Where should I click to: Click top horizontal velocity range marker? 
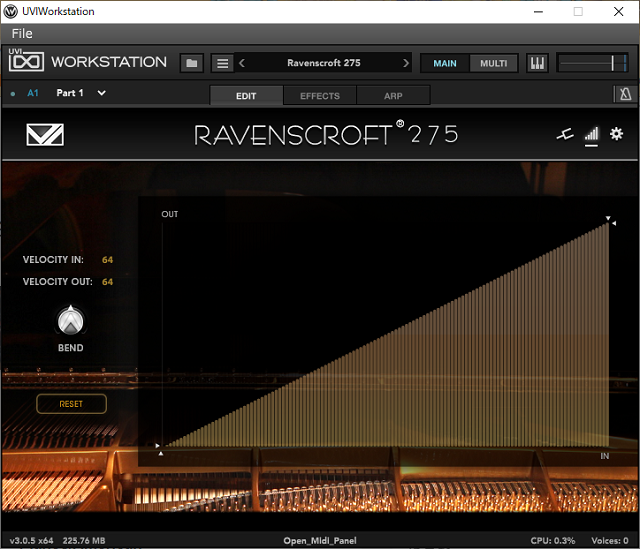click(608, 218)
